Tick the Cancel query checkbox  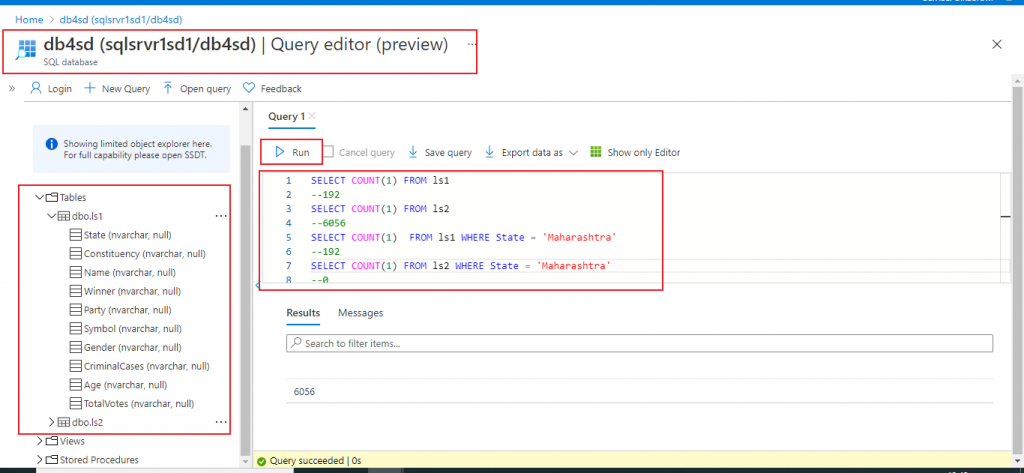point(328,152)
